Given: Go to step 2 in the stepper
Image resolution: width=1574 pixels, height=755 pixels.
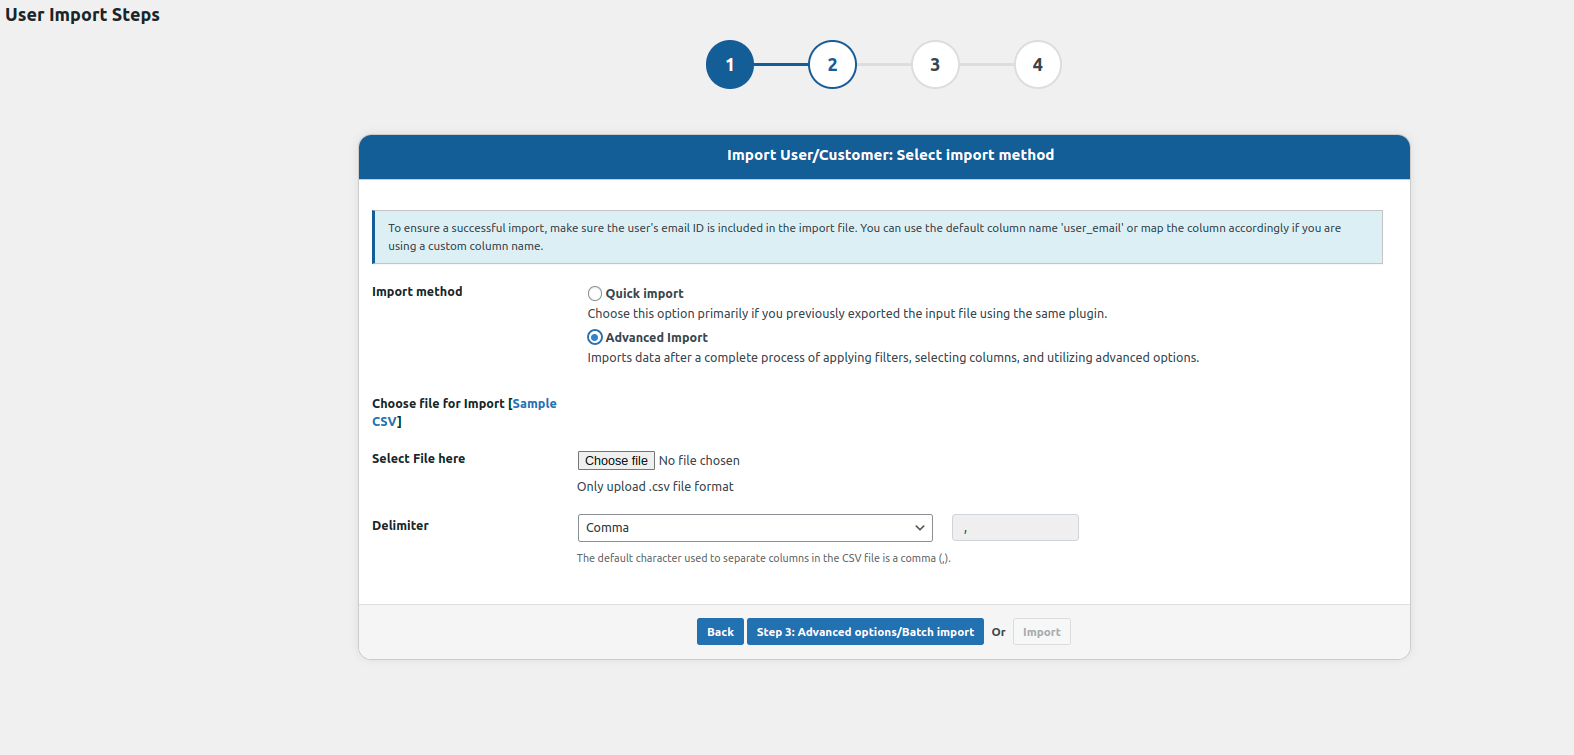Looking at the screenshot, I should coord(832,65).
